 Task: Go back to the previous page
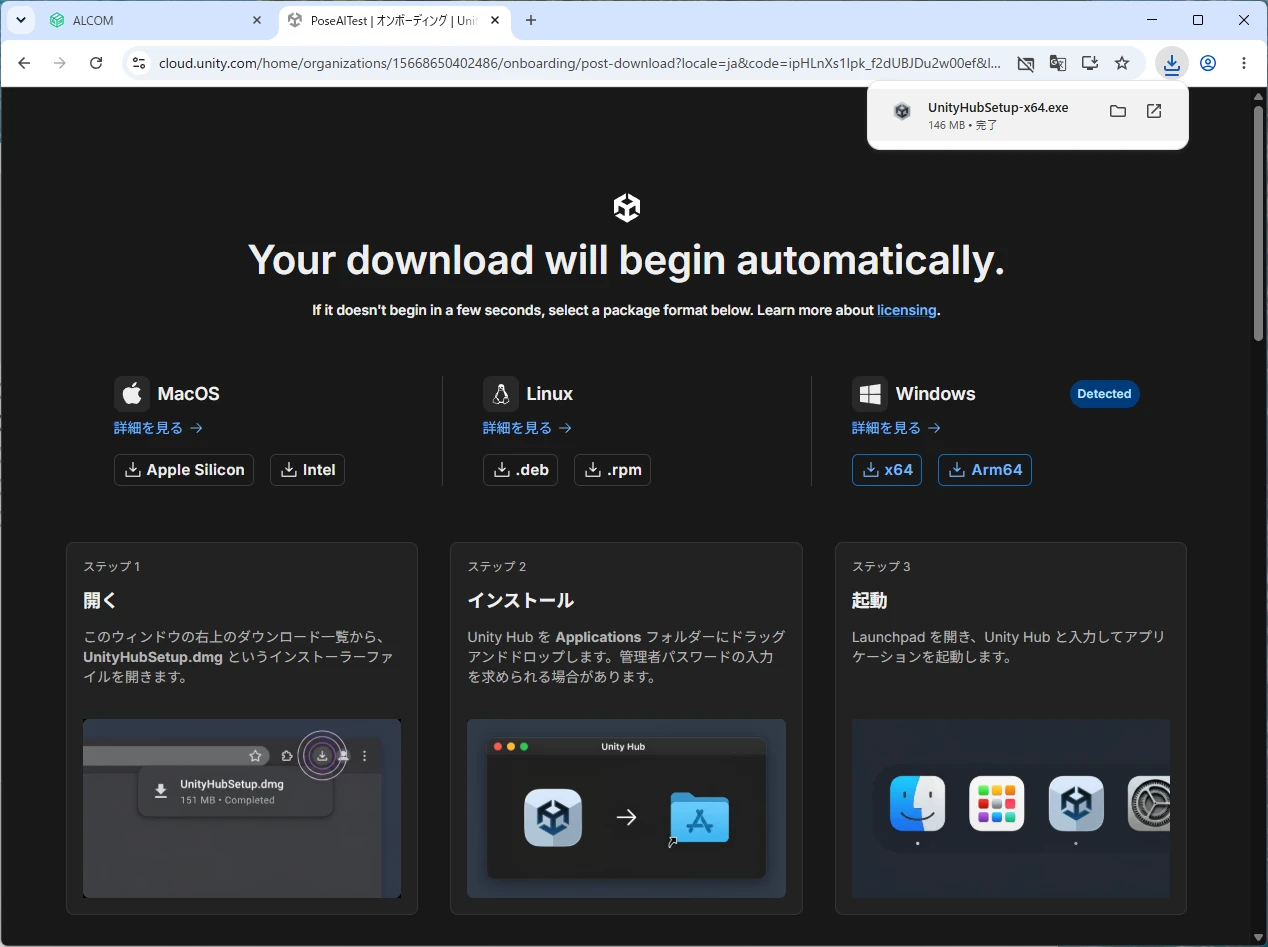click(24, 63)
